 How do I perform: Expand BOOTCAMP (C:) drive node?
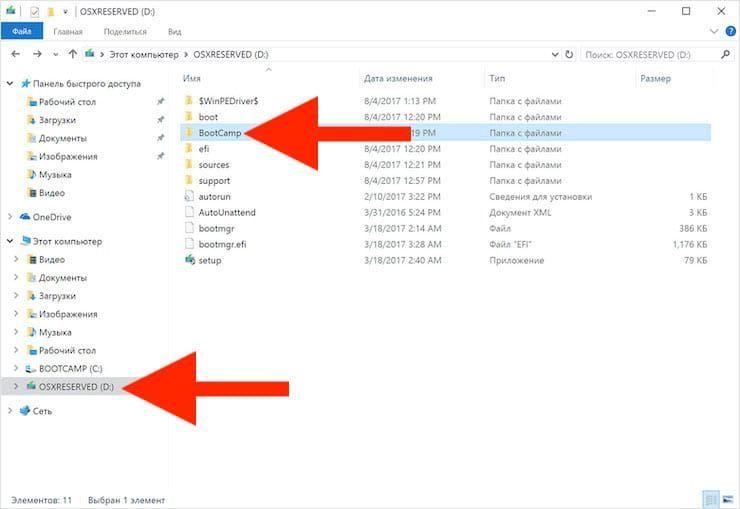pos(16,368)
